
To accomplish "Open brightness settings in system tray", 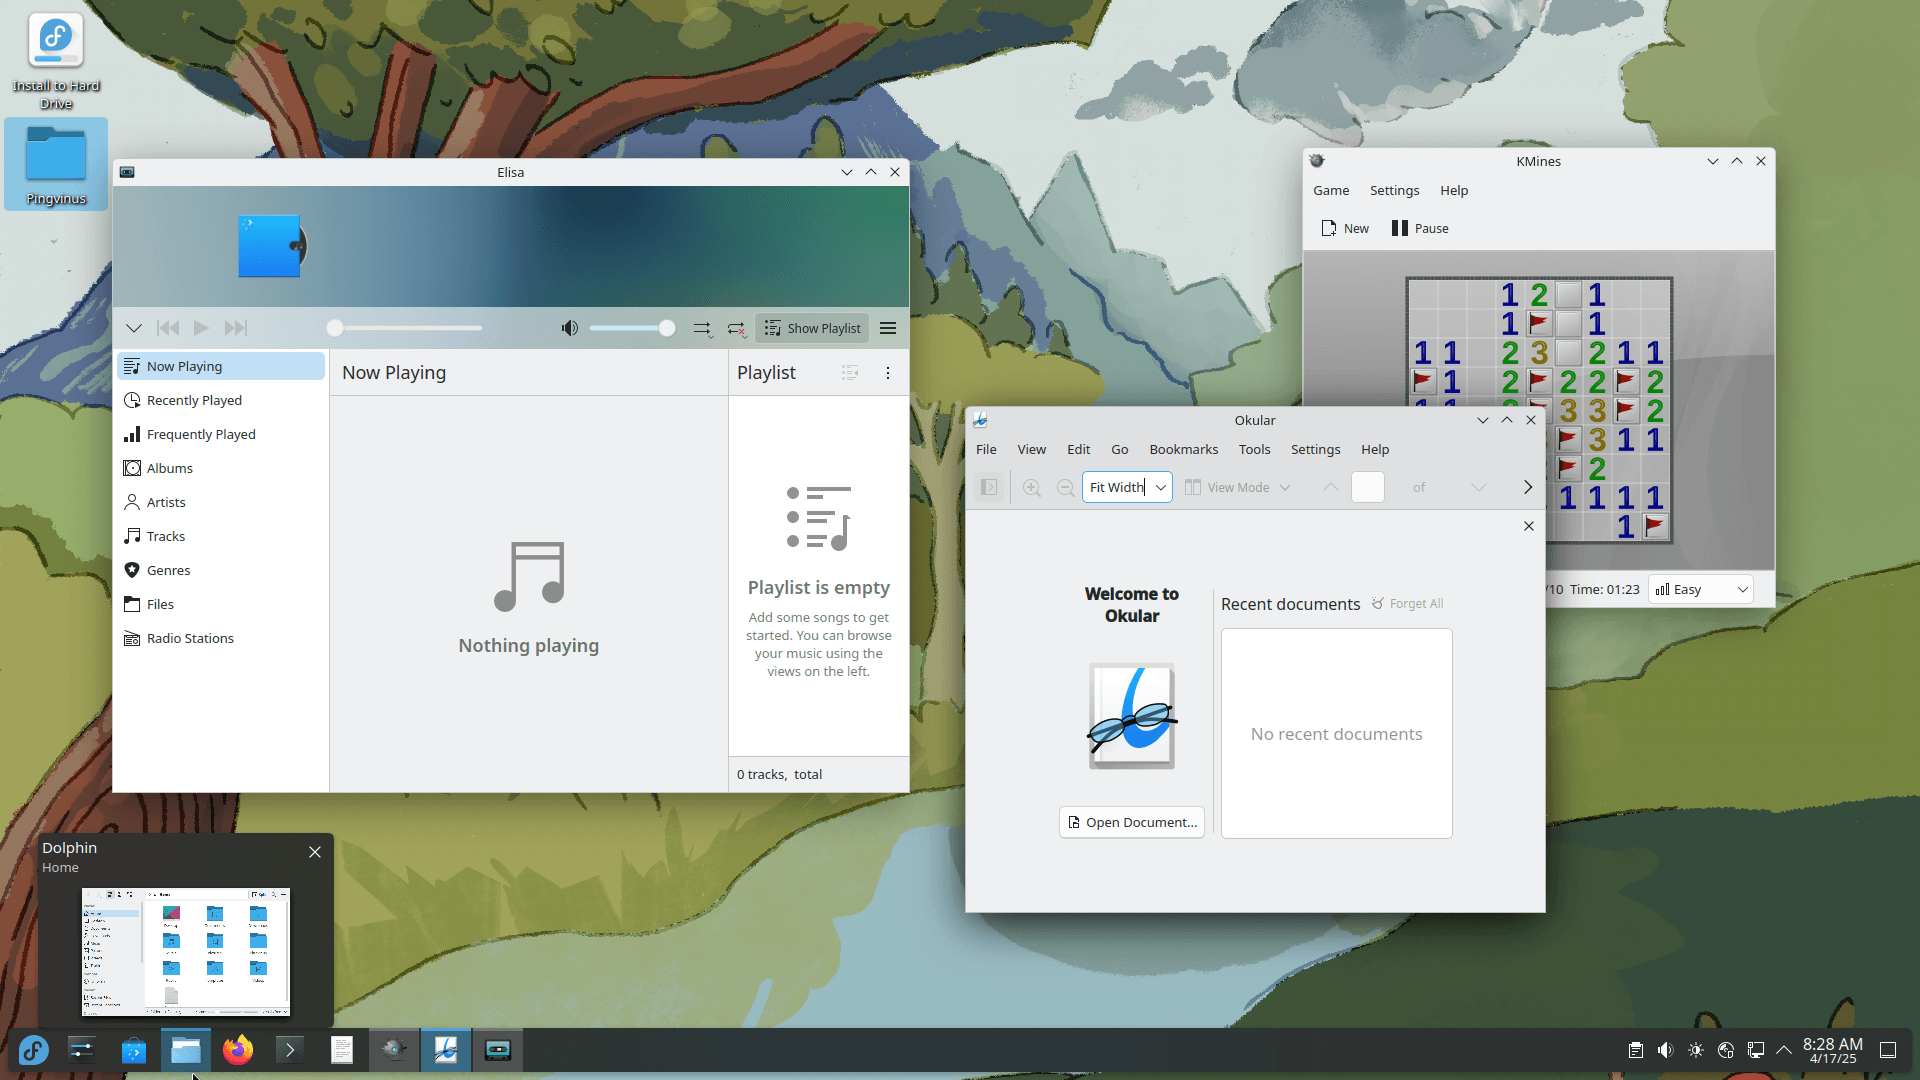I will click(1696, 1050).
